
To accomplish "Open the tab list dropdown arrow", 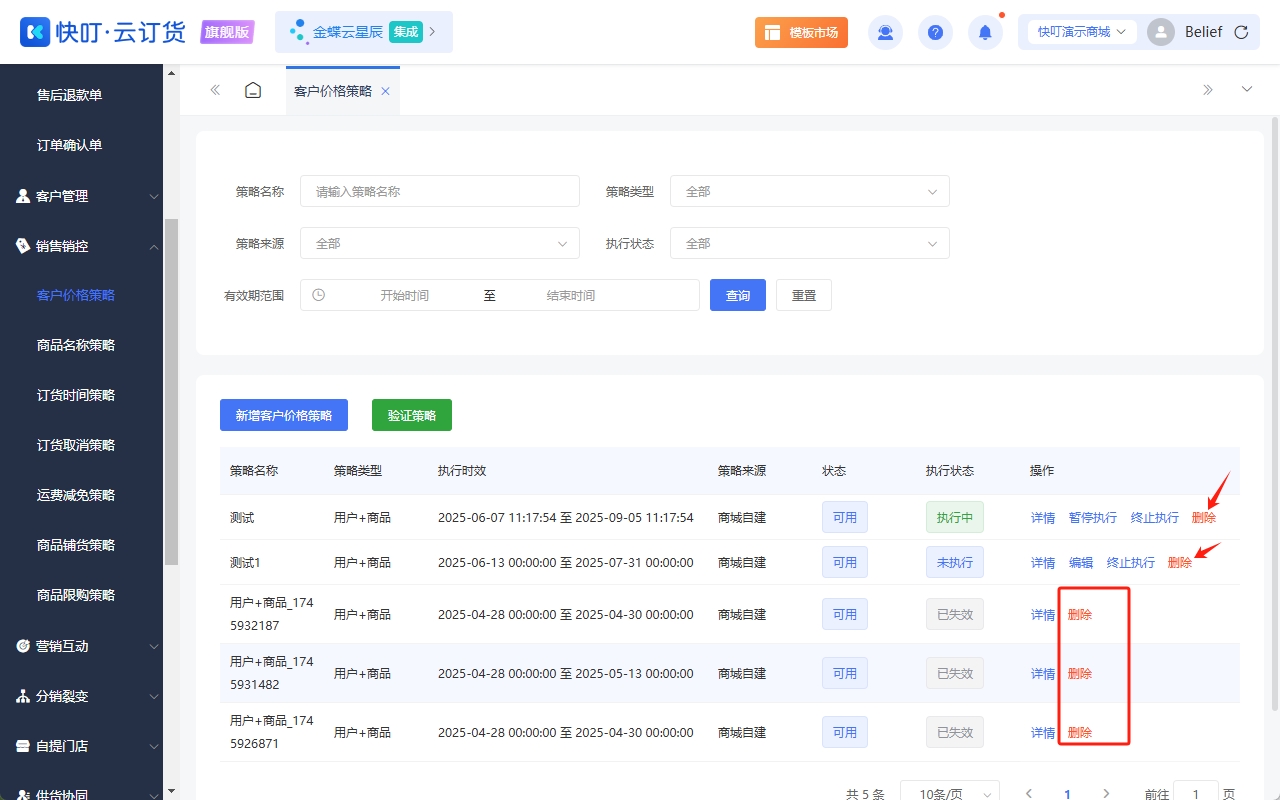I will point(1247,90).
